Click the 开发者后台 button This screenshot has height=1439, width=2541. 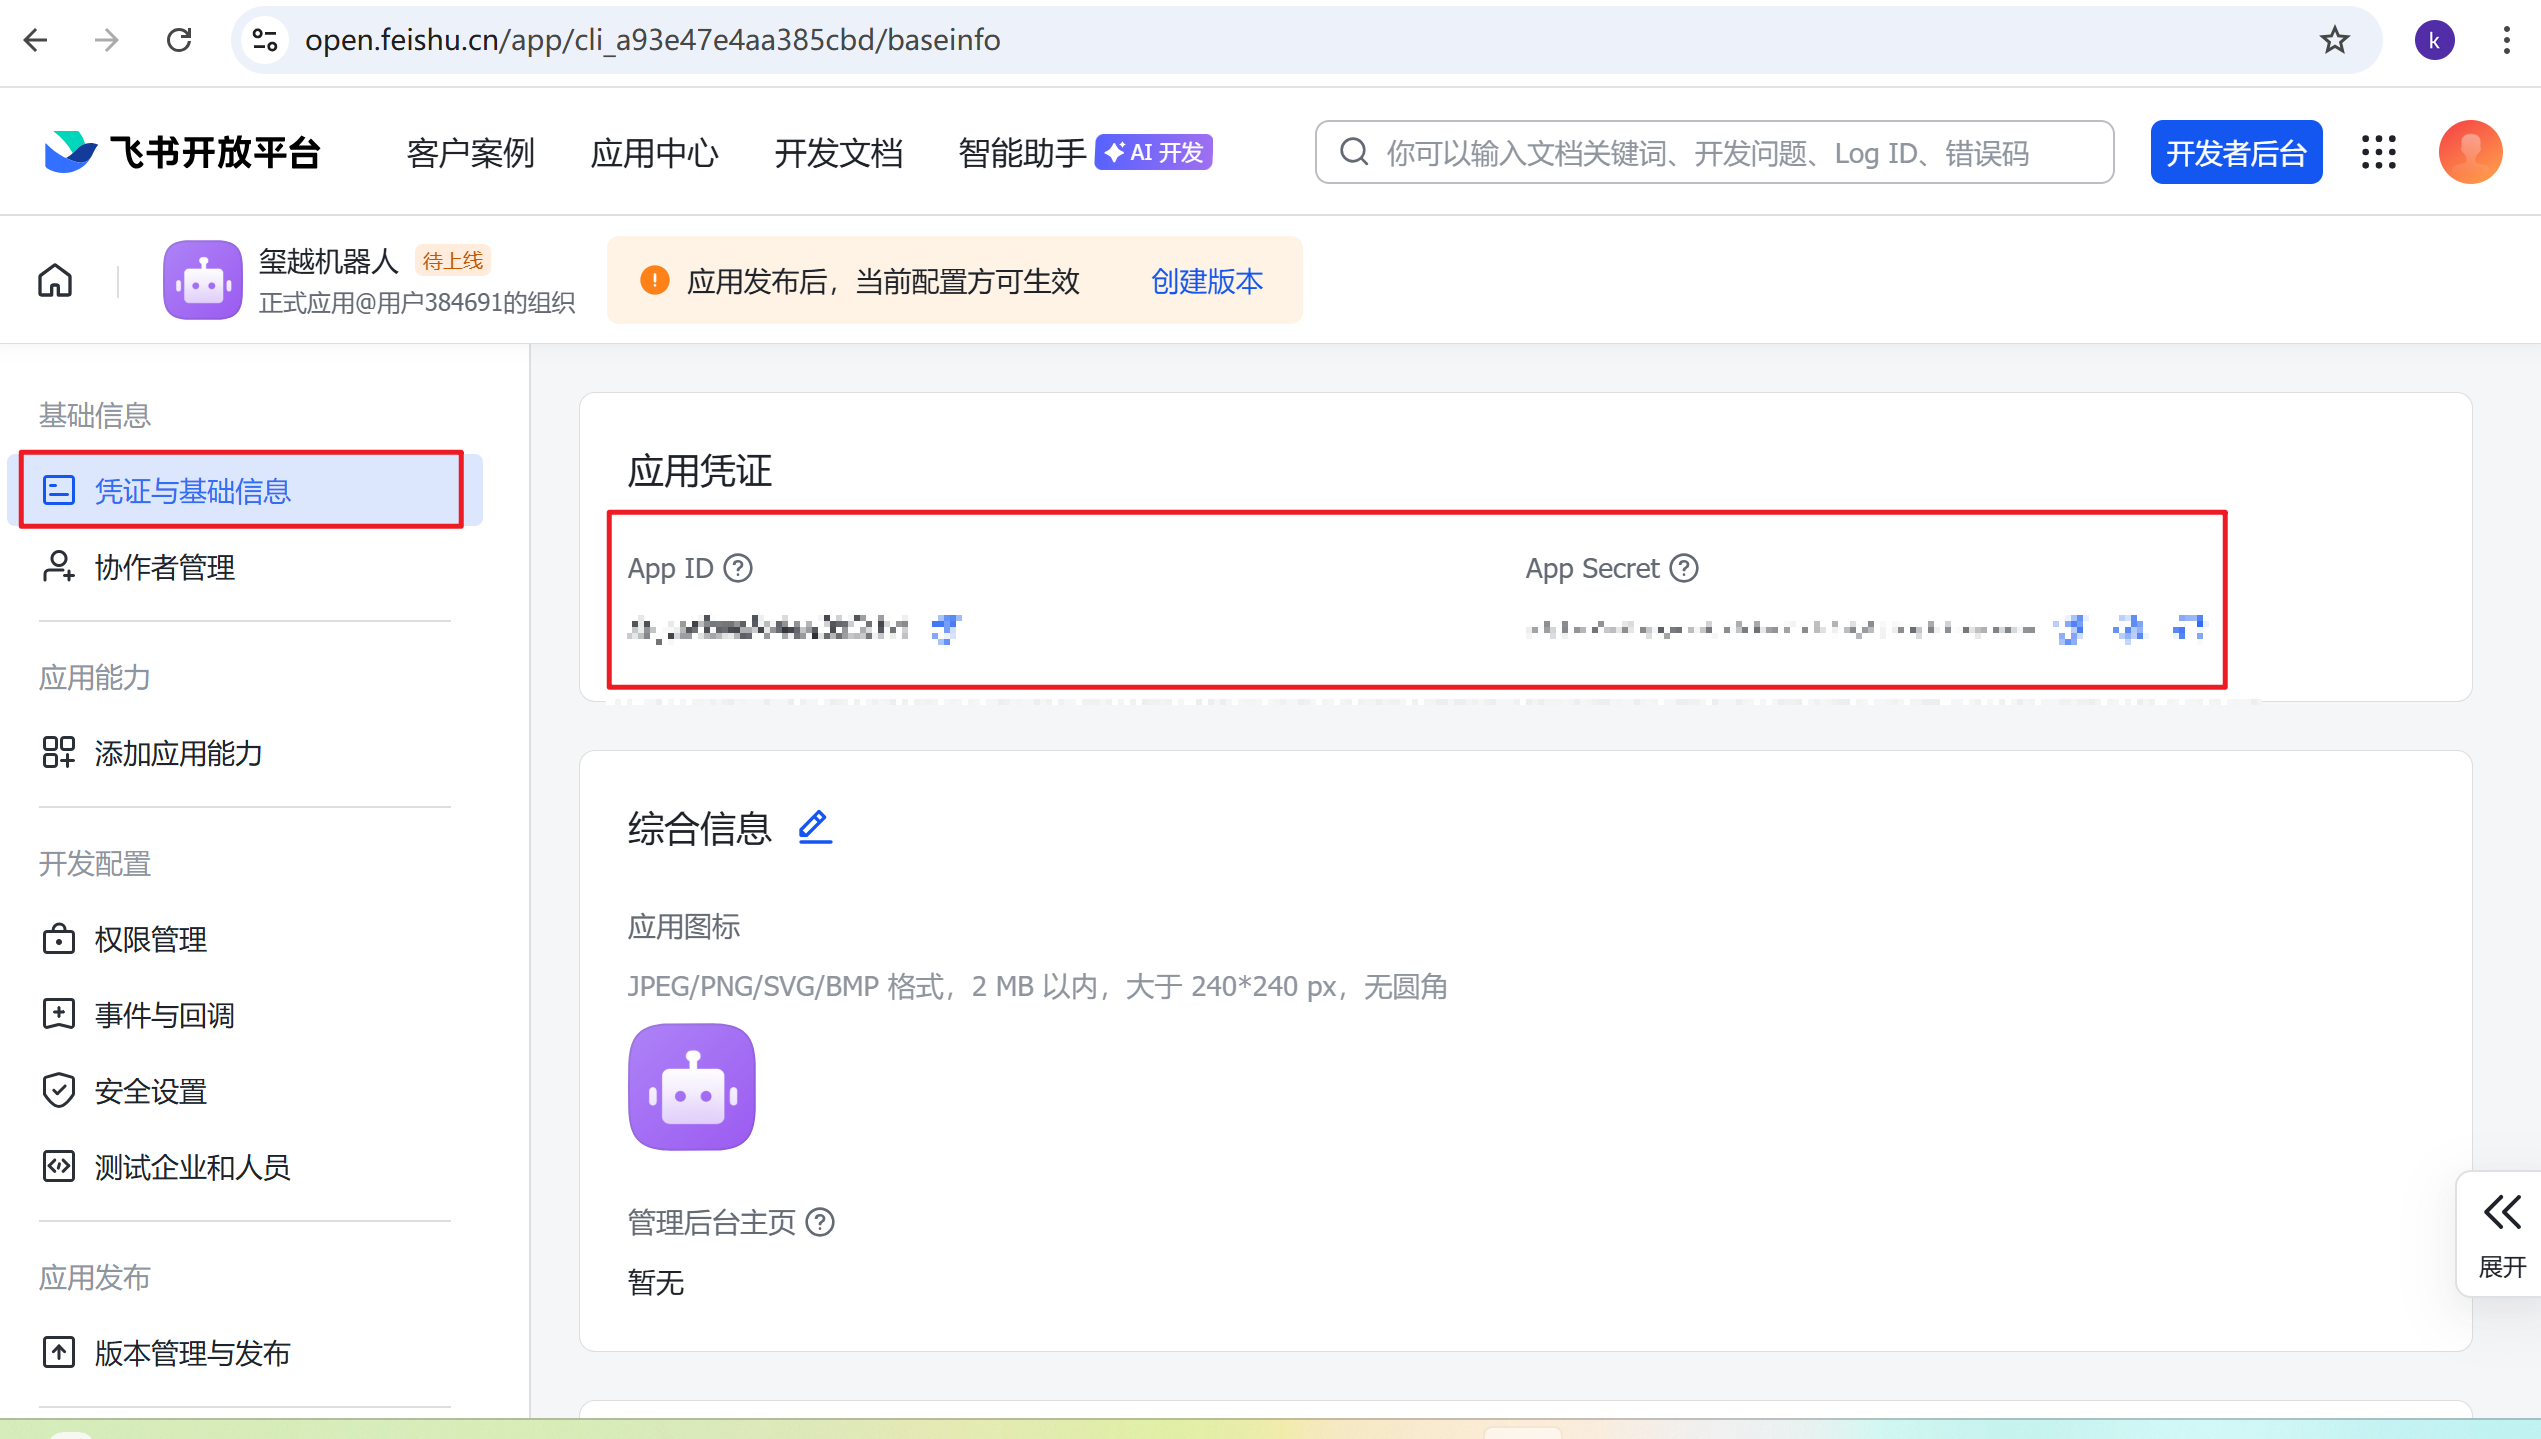(2236, 152)
